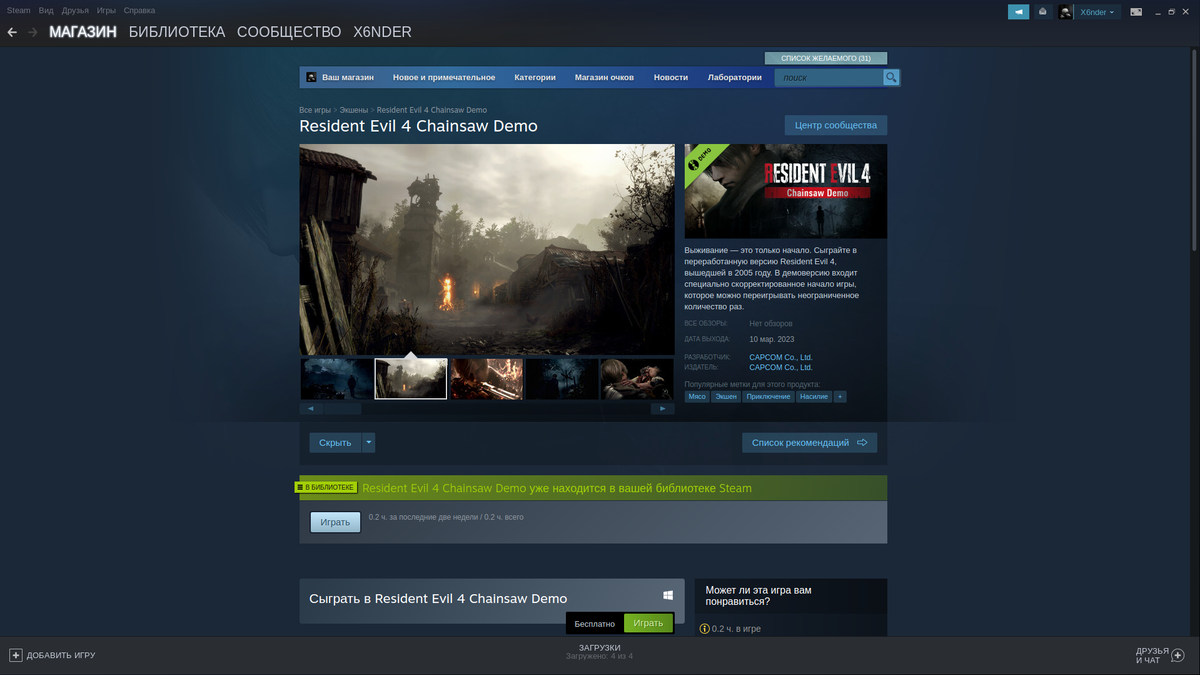
Task: Click the Все игры breadcrumb
Action: click(x=315, y=110)
